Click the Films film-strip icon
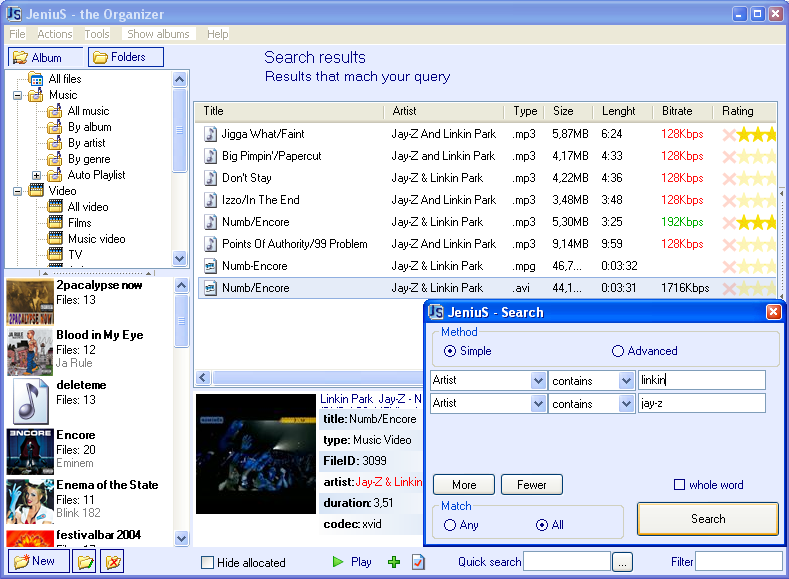 click(x=55, y=223)
